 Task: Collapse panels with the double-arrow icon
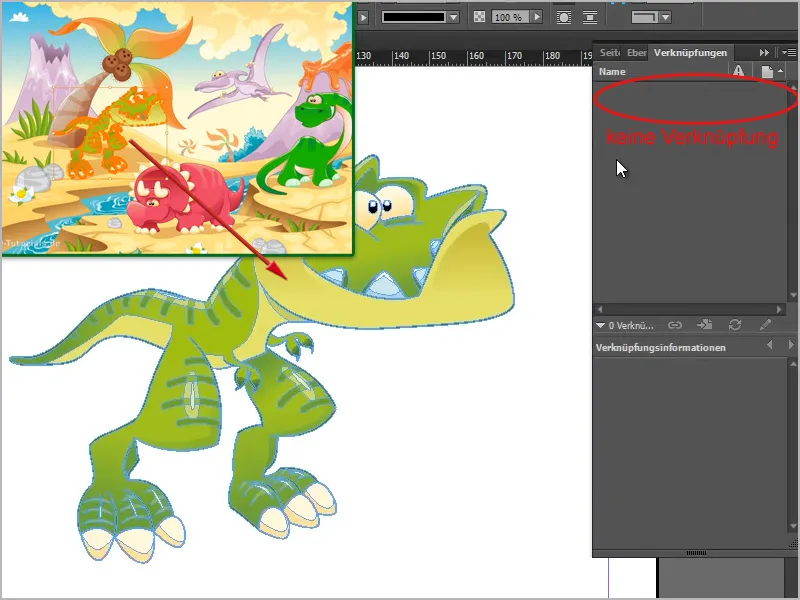(764, 53)
